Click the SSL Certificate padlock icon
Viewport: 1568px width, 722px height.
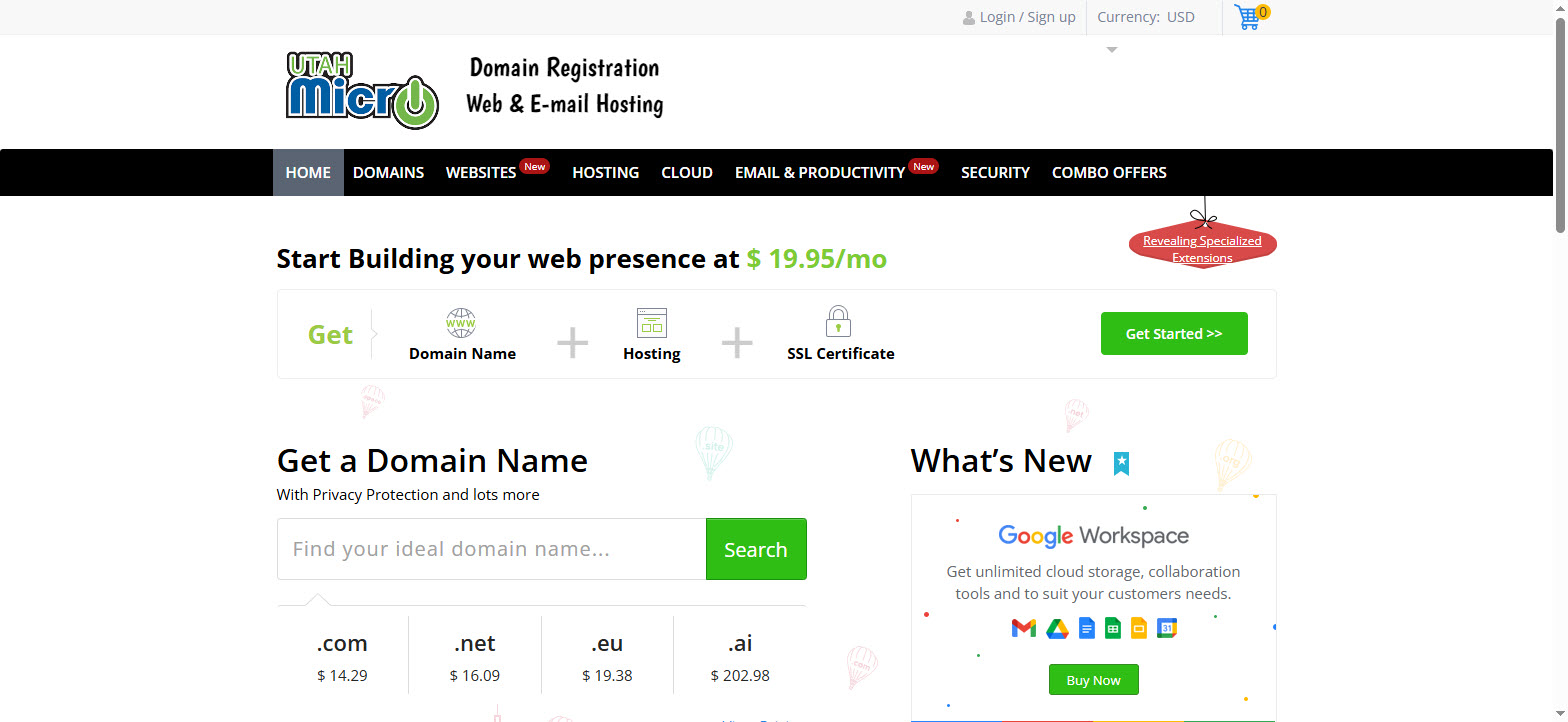point(838,322)
